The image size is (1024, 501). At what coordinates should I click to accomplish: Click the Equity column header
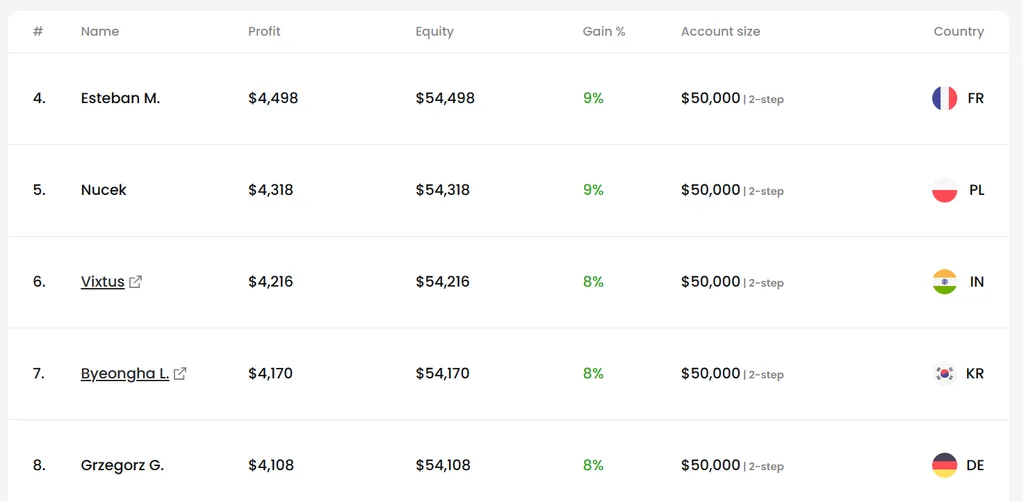coord(434,31)
